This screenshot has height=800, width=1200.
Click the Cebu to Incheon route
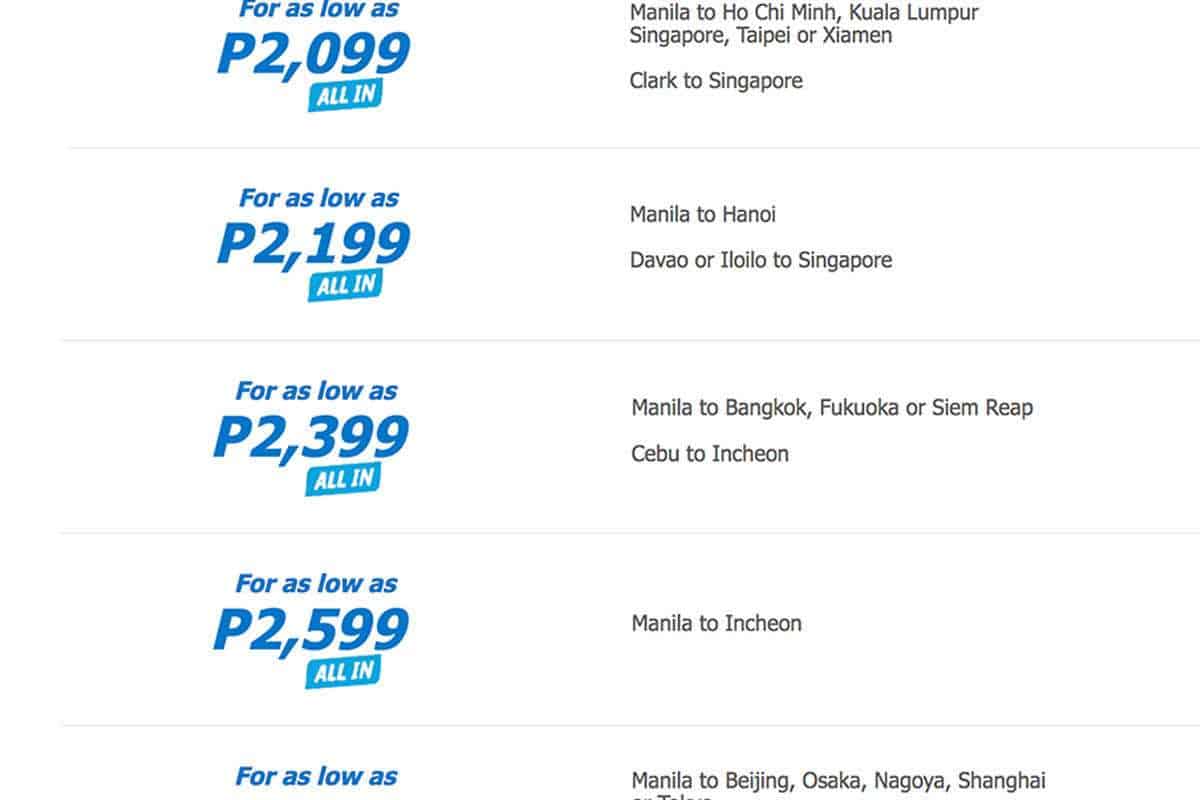tap(710, 454)
